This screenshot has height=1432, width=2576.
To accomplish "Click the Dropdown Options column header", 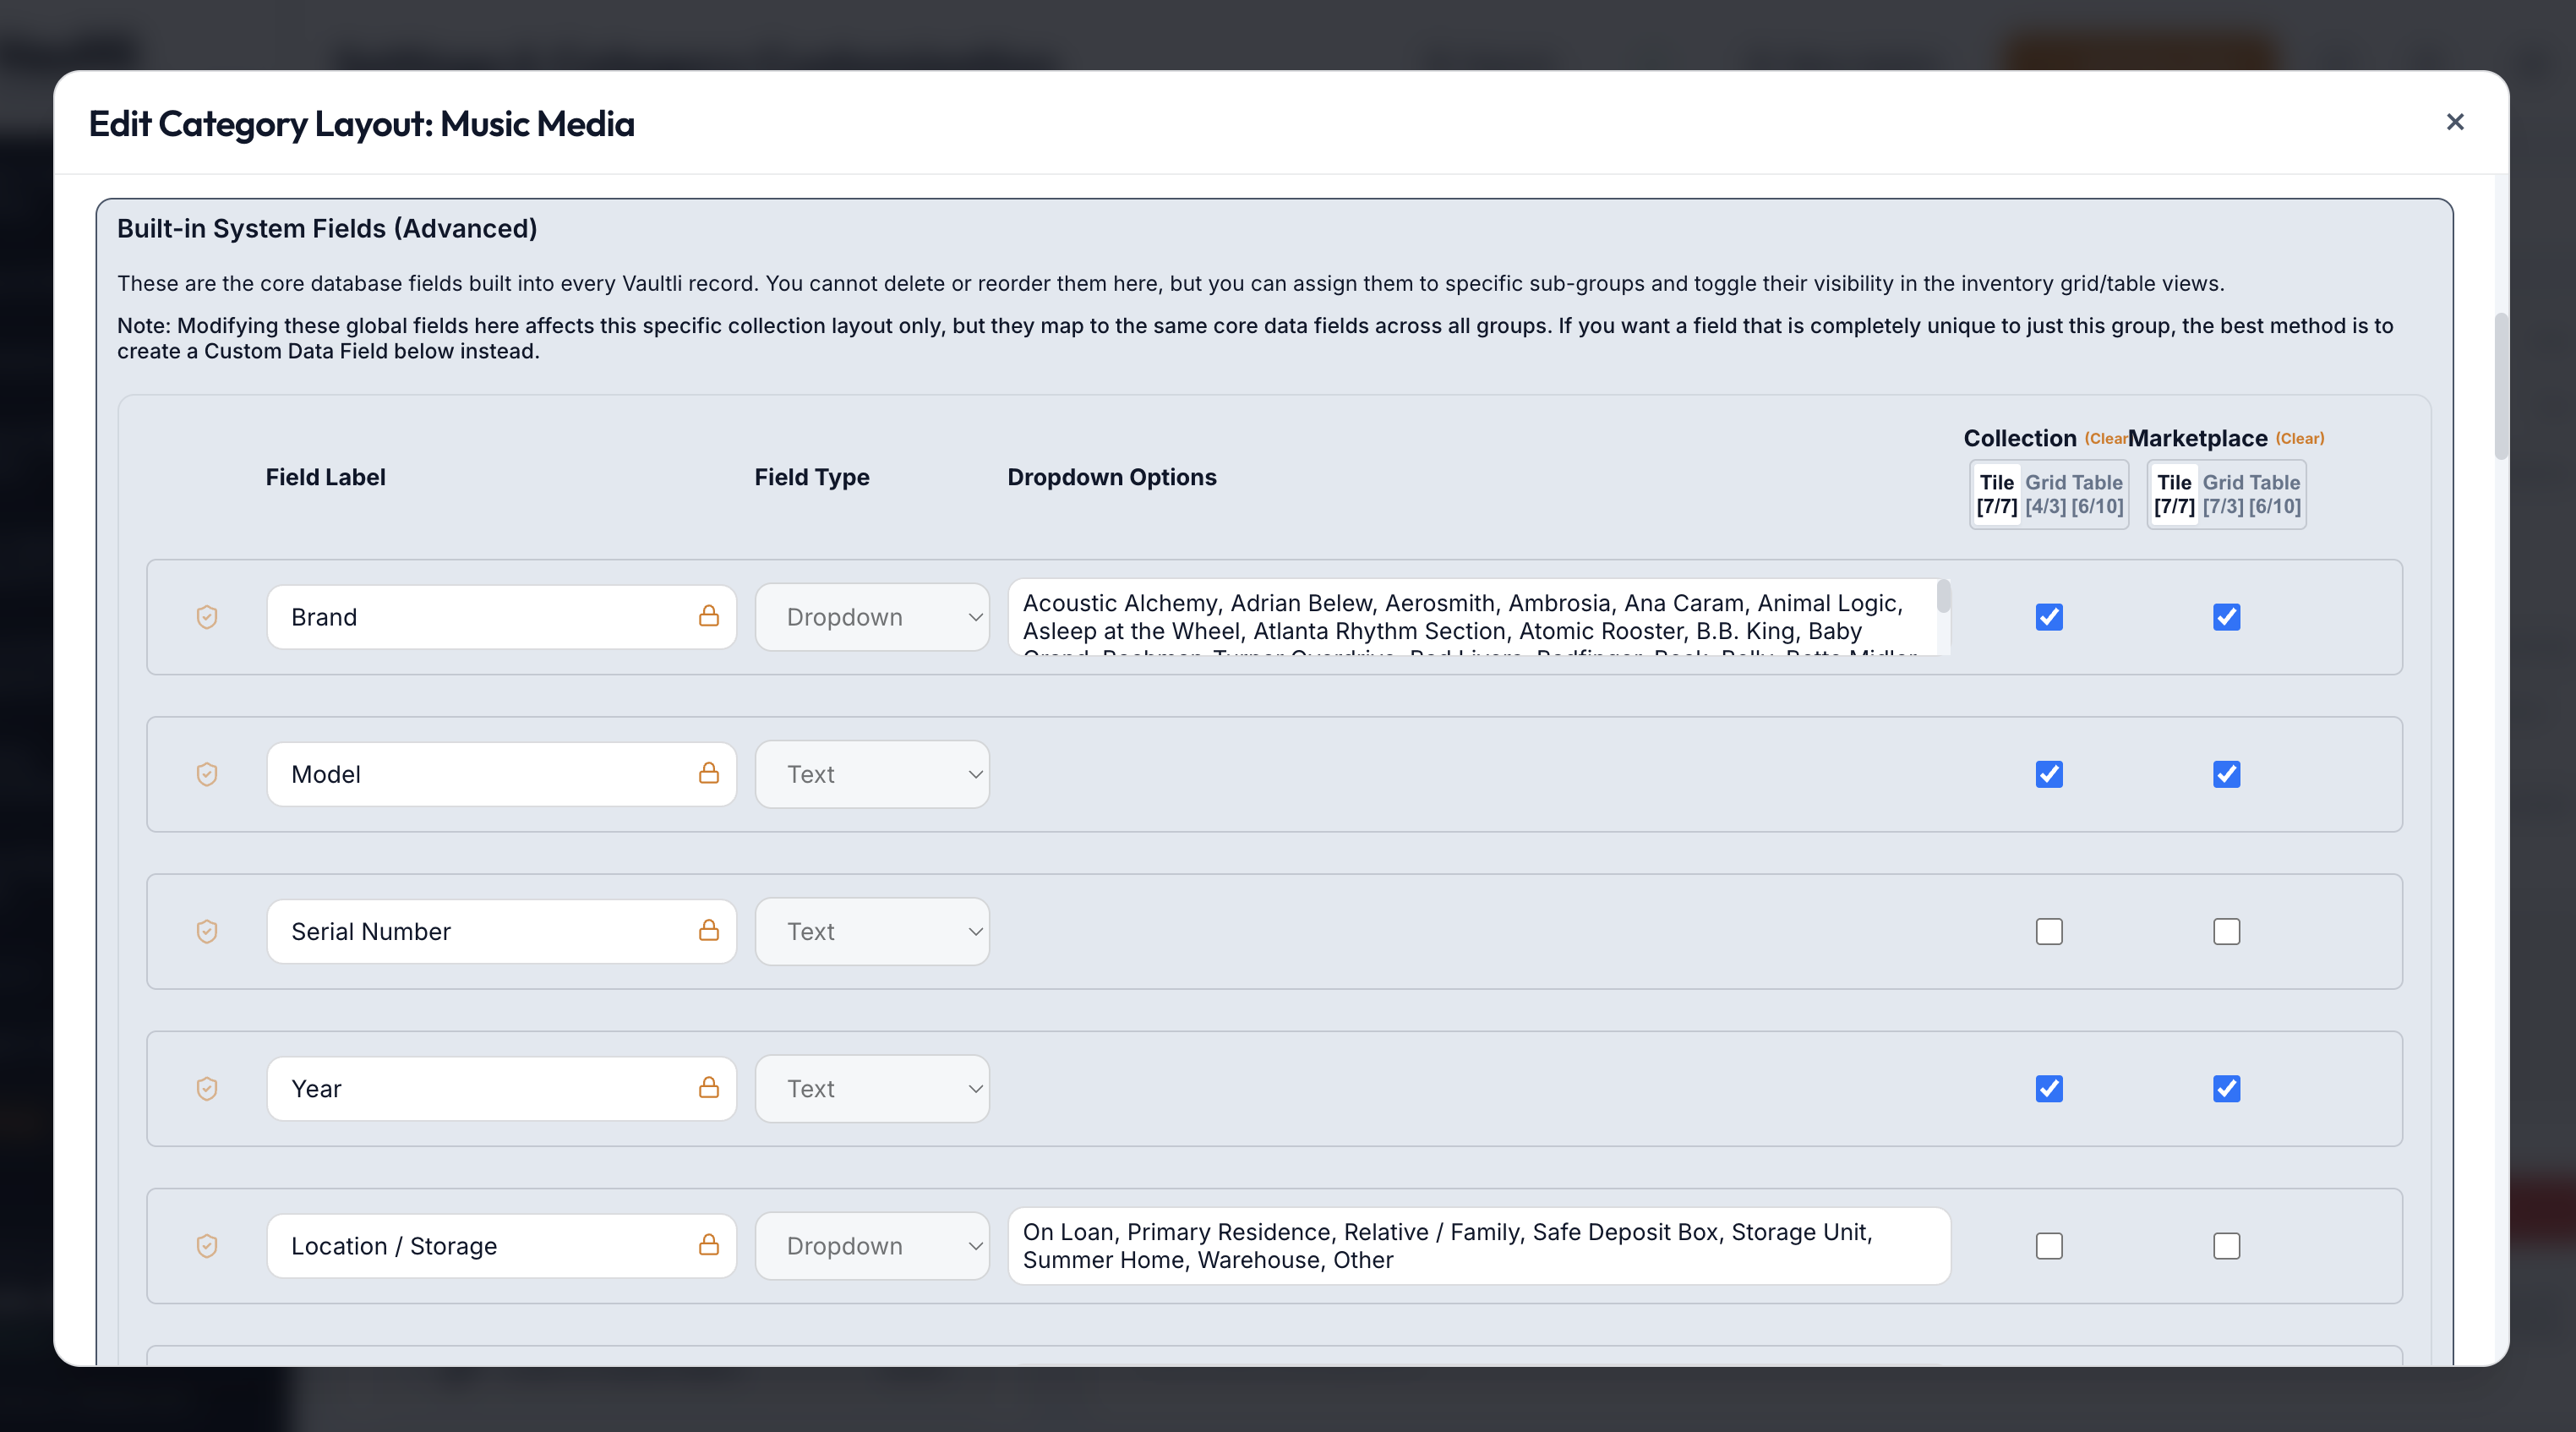I will tap(1111, 477).
